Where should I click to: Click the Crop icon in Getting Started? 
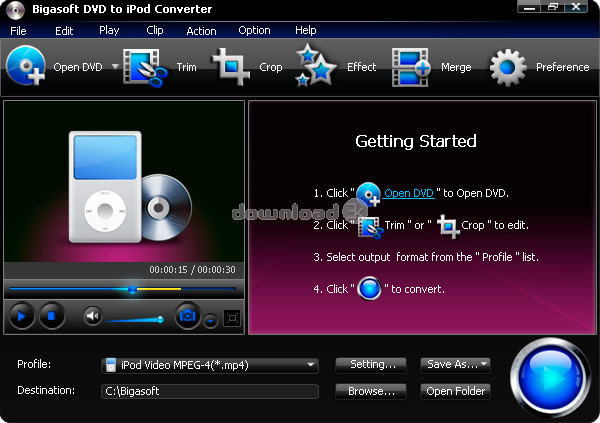click(x=448, y=226)
